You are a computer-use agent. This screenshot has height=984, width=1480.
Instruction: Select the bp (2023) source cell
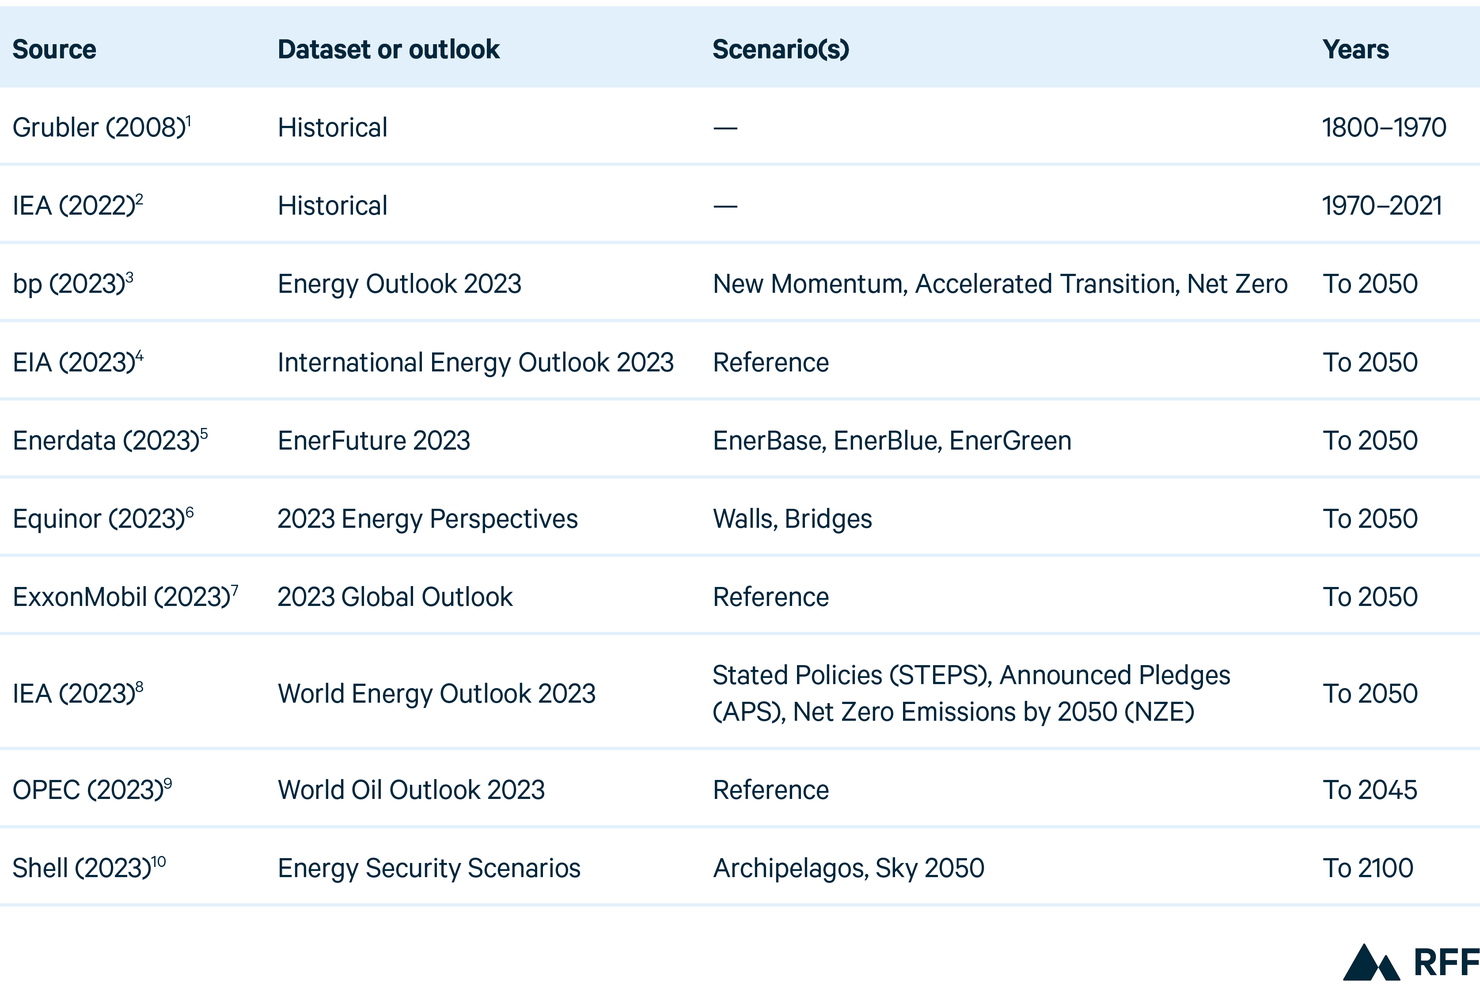72,283
